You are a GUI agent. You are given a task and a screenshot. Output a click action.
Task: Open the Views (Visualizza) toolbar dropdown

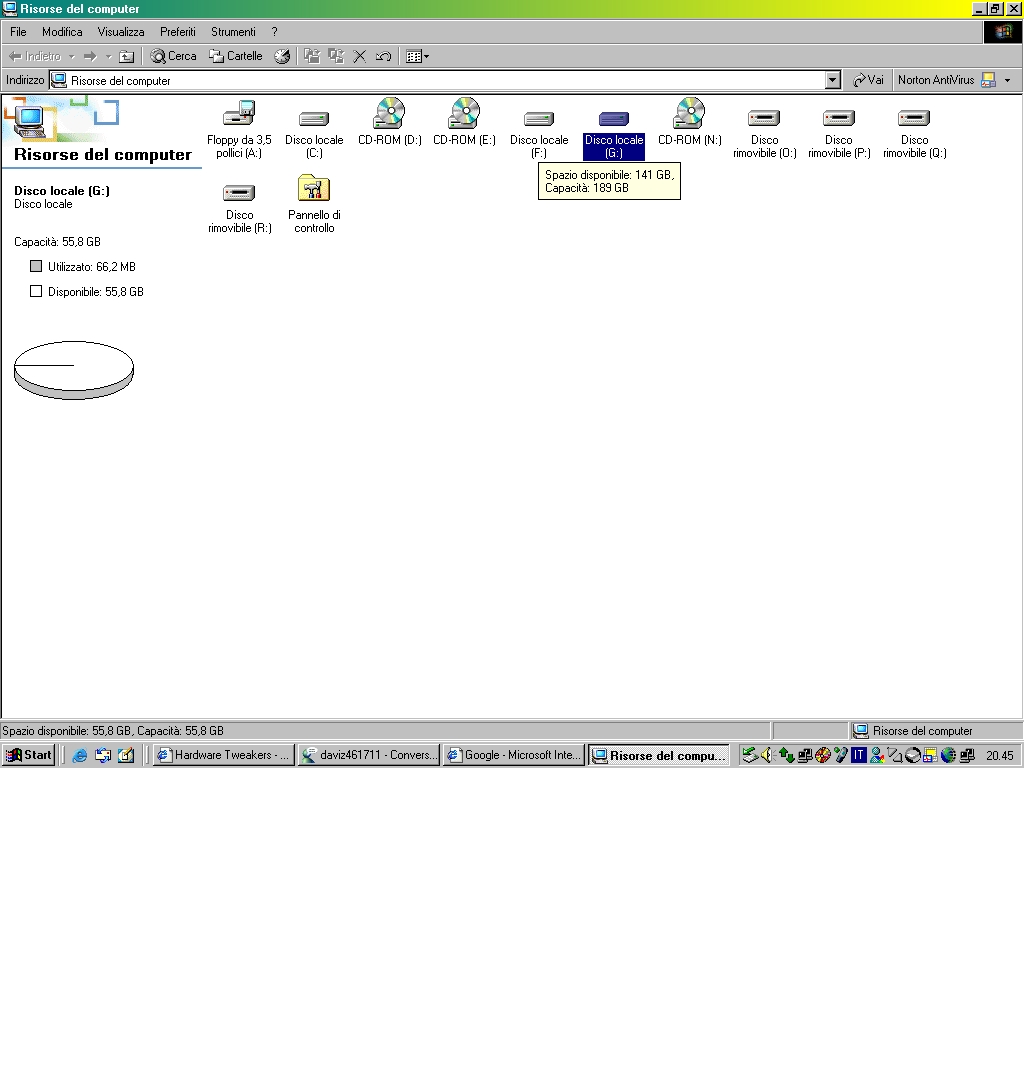[417, 56]
